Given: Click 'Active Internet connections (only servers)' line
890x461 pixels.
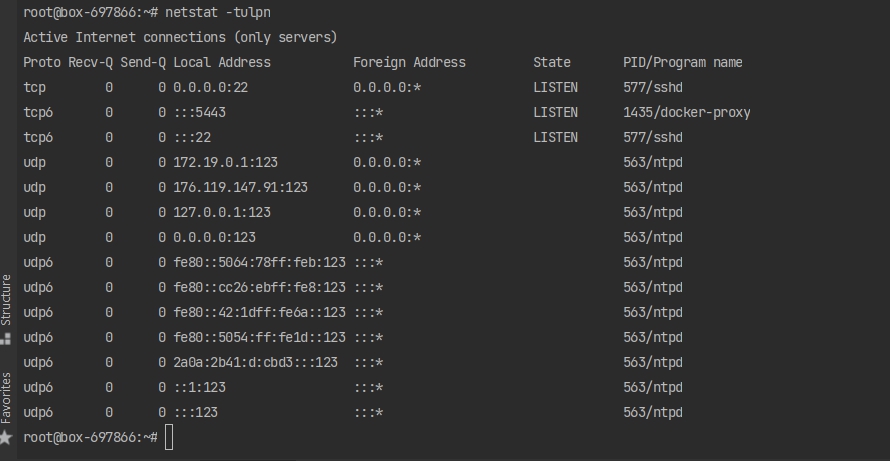Looking at the screenshot, I should [180, 37].
